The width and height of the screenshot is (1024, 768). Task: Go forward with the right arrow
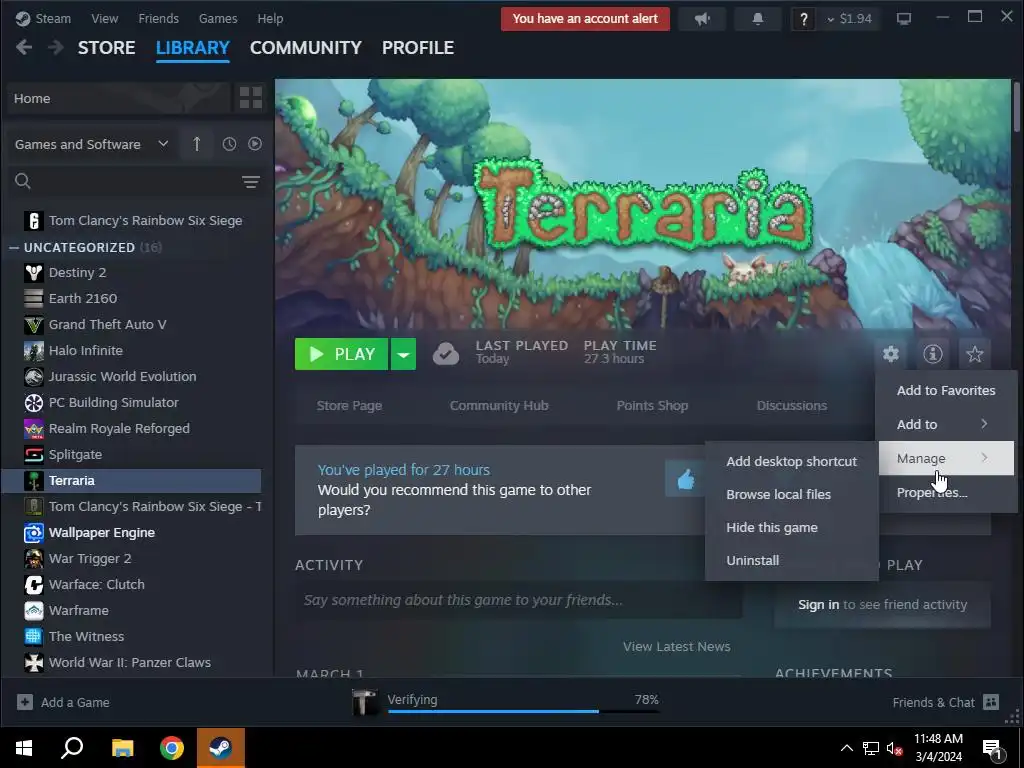[x=56, y=48]
